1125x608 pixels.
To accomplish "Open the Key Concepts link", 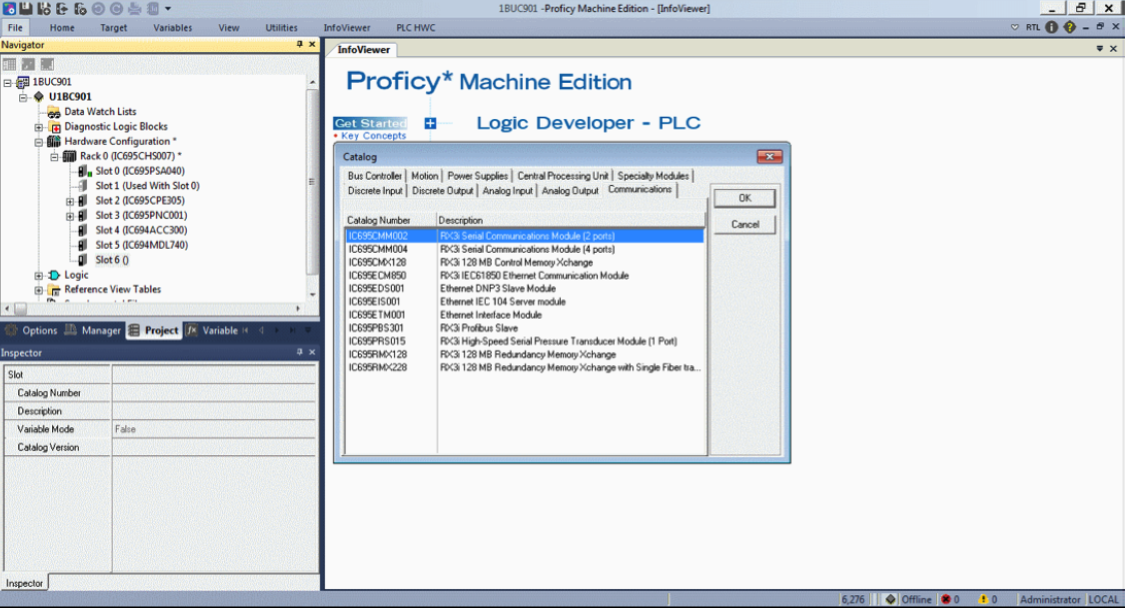I will pos(373,136).
